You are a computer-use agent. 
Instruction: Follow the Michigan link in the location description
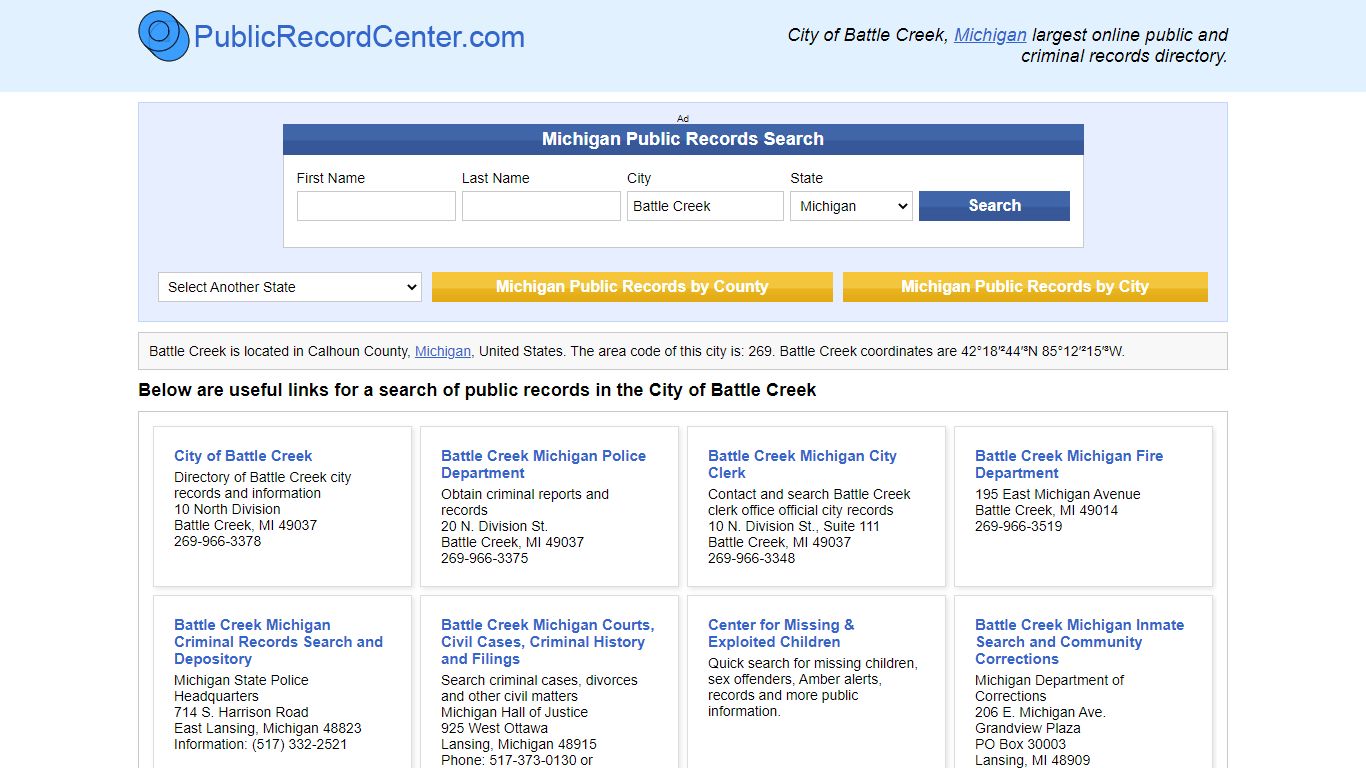click(x=443, y=351)
